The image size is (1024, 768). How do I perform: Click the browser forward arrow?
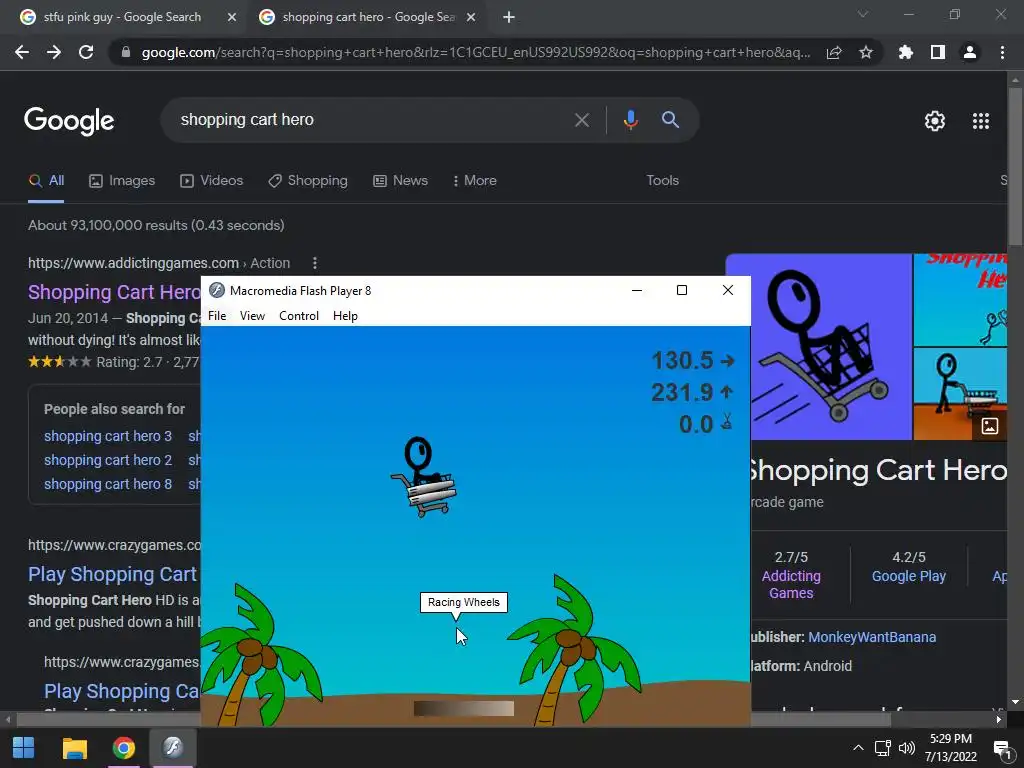(54, 52)
